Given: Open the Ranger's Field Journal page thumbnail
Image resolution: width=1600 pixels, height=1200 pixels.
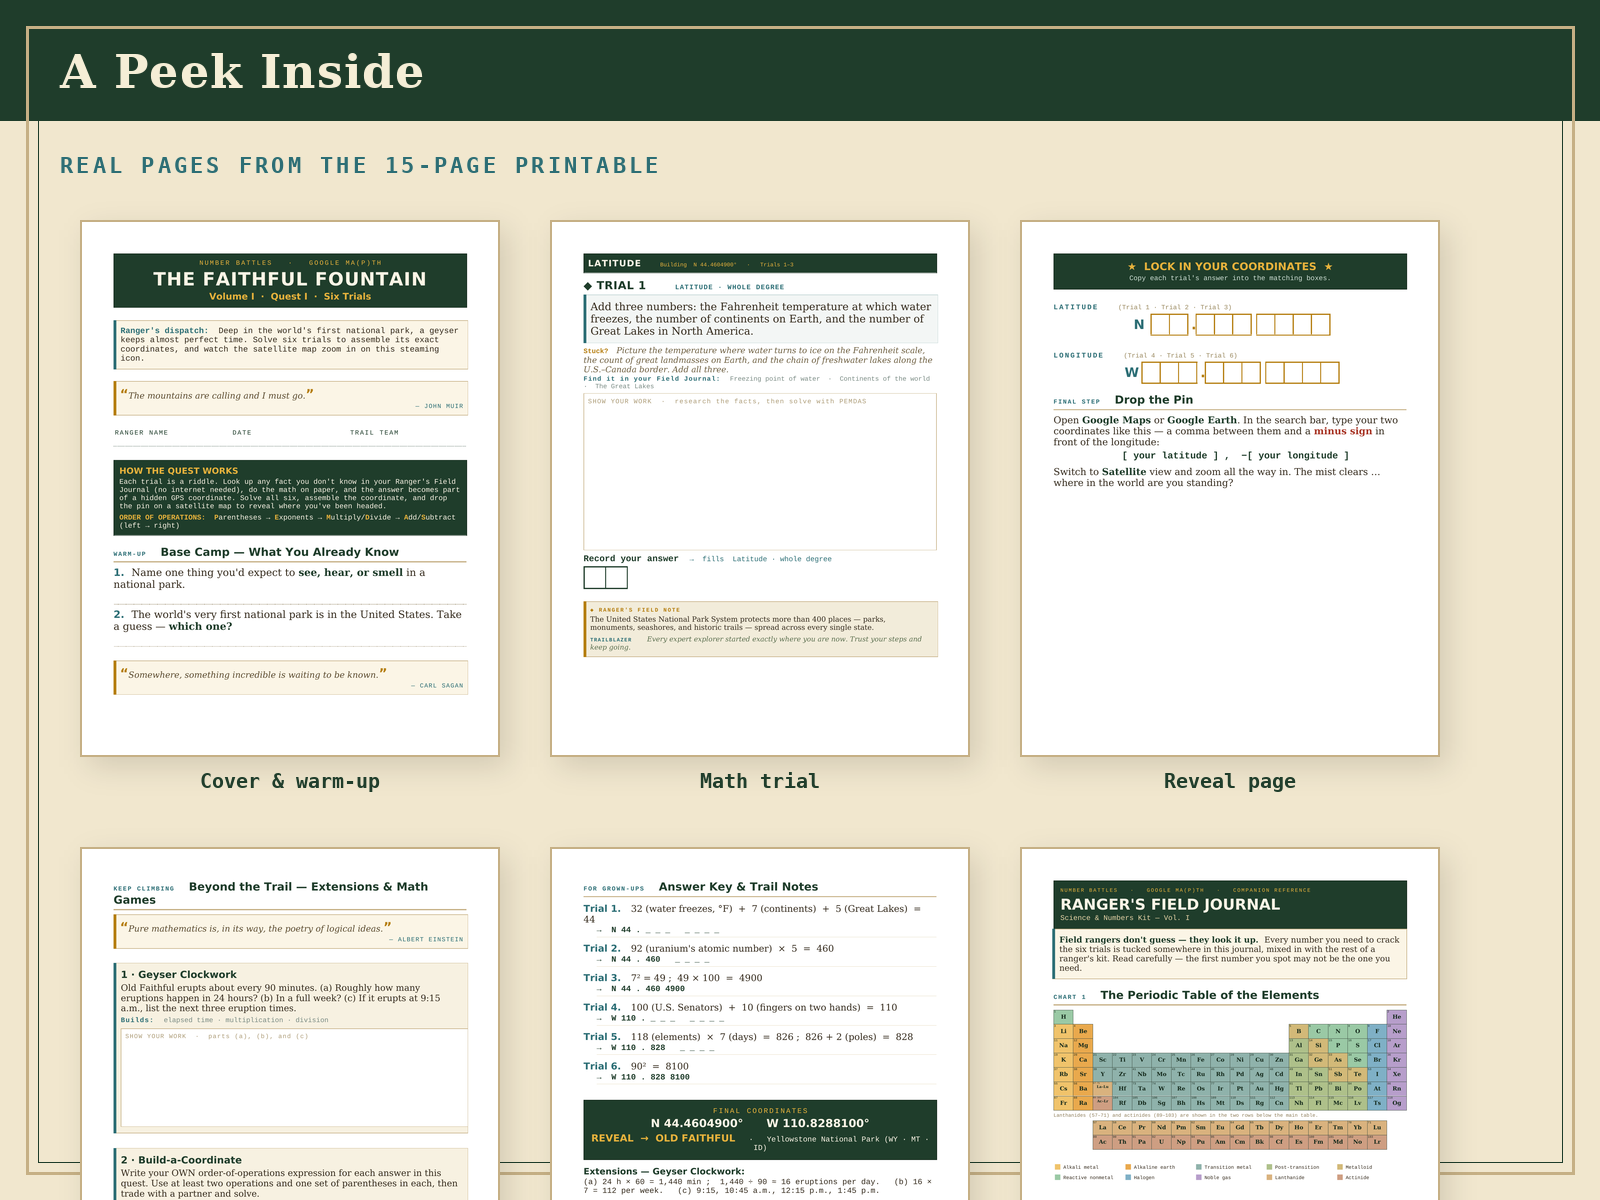Looking at the screenshot, I should click(x=1230, y=1024).
